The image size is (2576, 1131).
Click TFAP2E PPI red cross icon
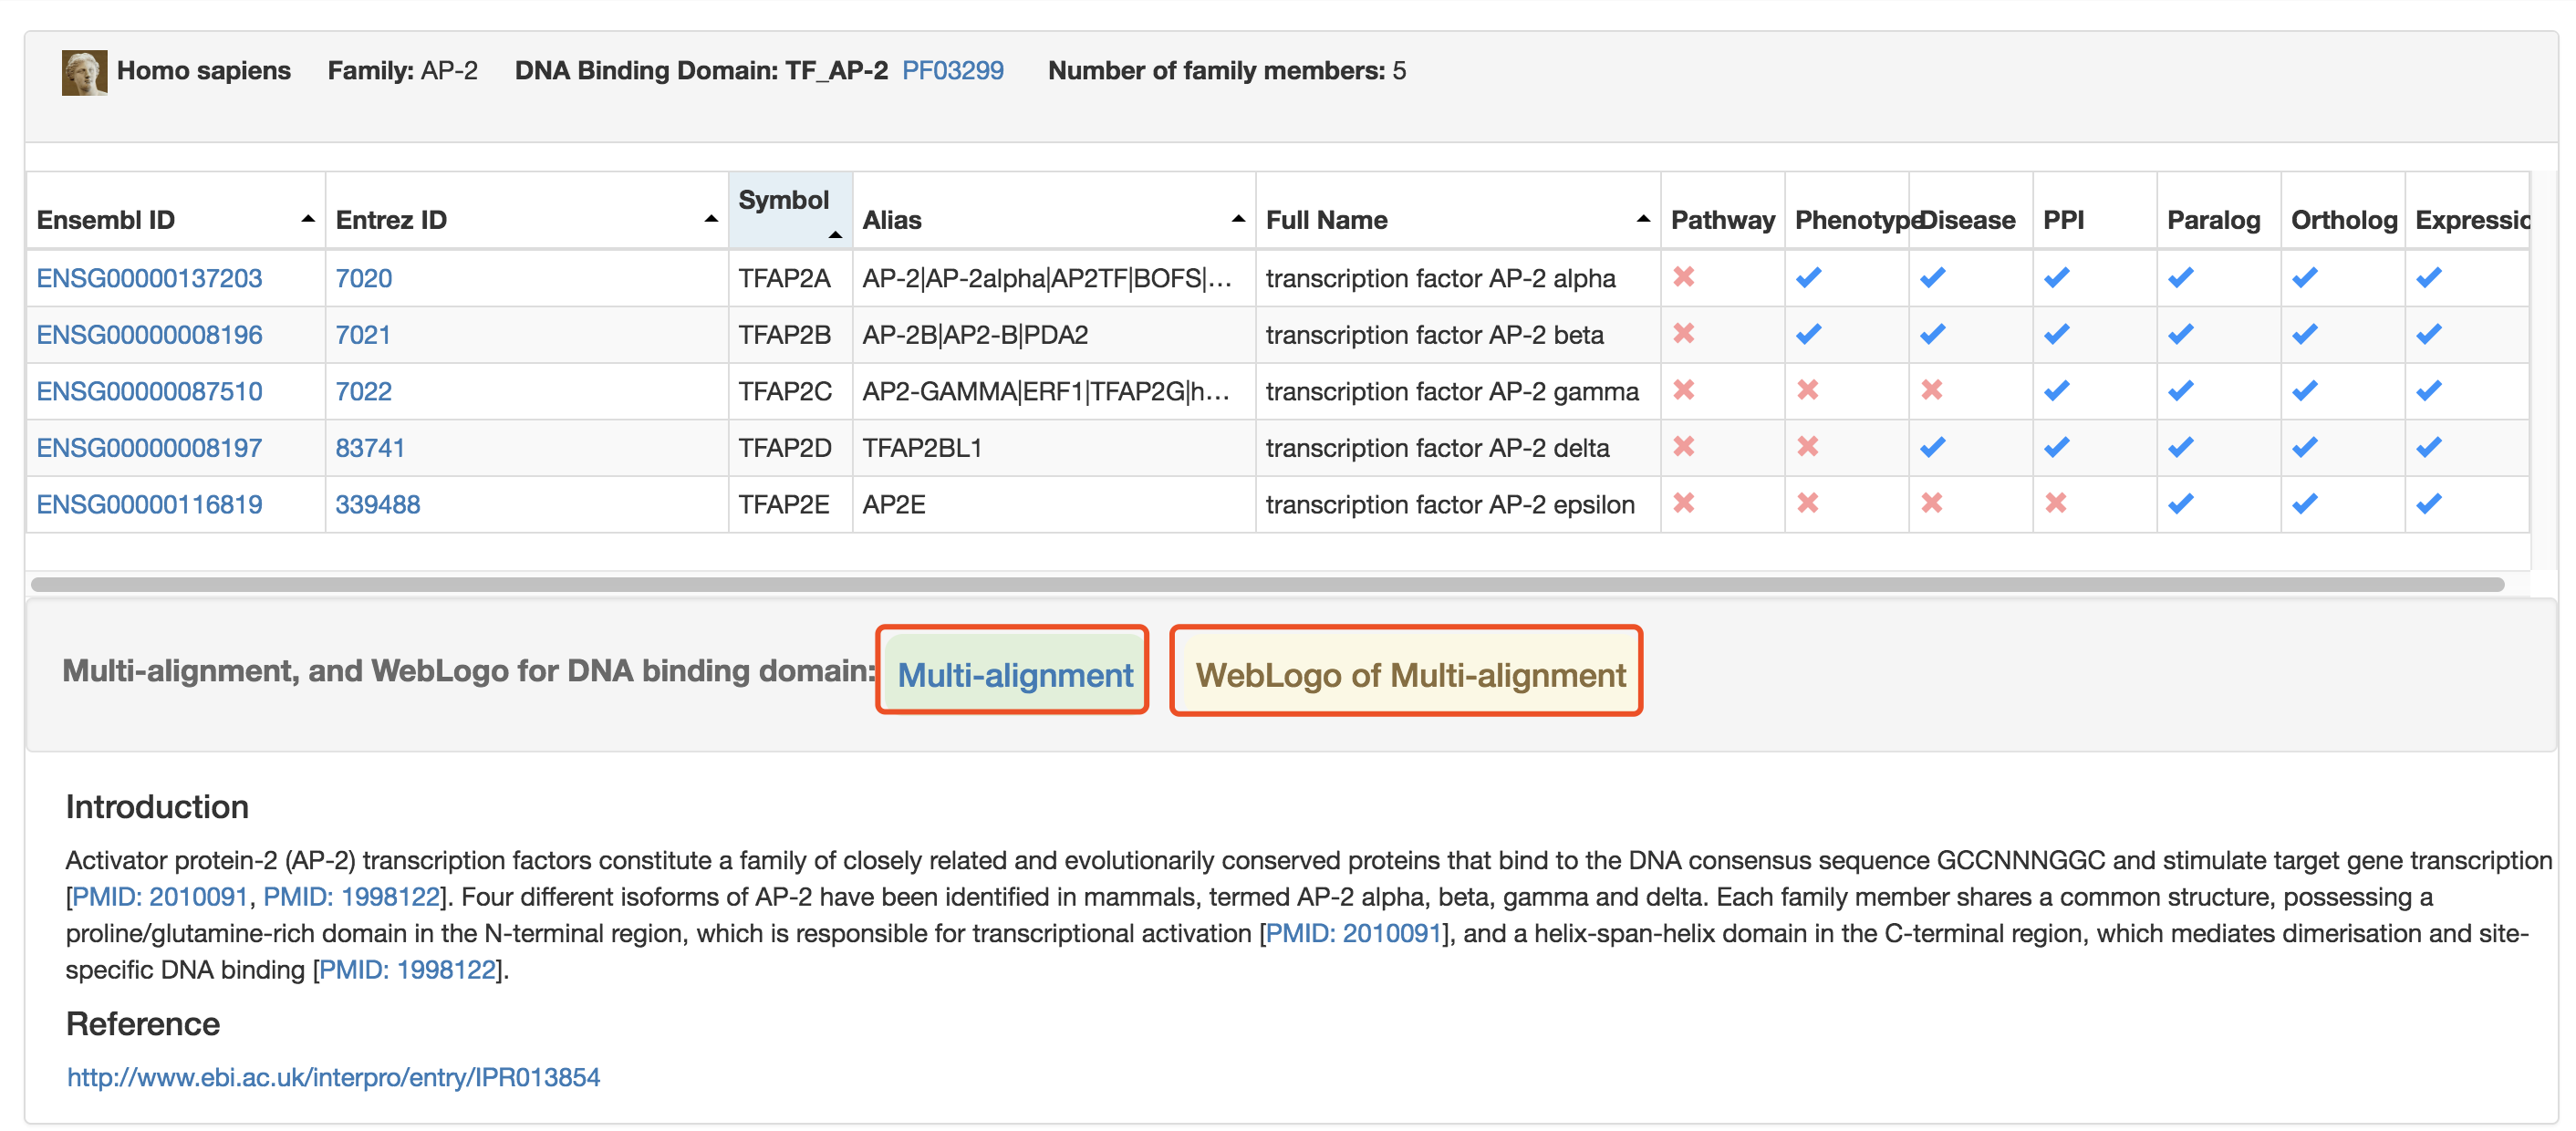click(x=2056, y=503)
